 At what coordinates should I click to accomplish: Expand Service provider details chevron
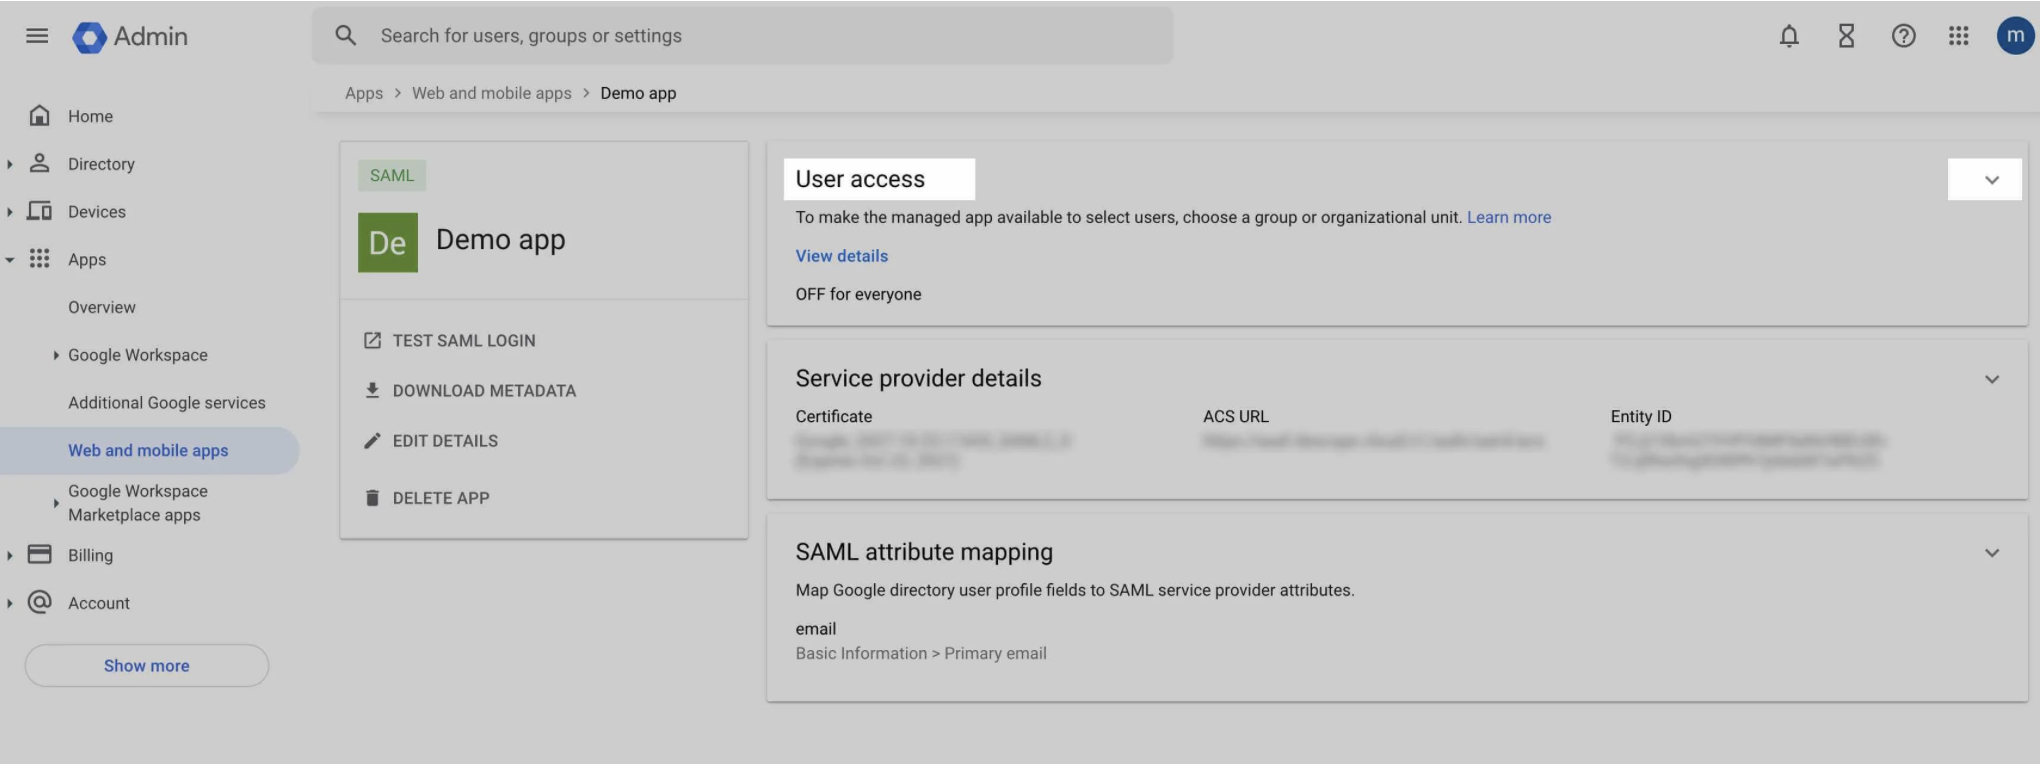pyautogui.click(x=1991, y=379)
